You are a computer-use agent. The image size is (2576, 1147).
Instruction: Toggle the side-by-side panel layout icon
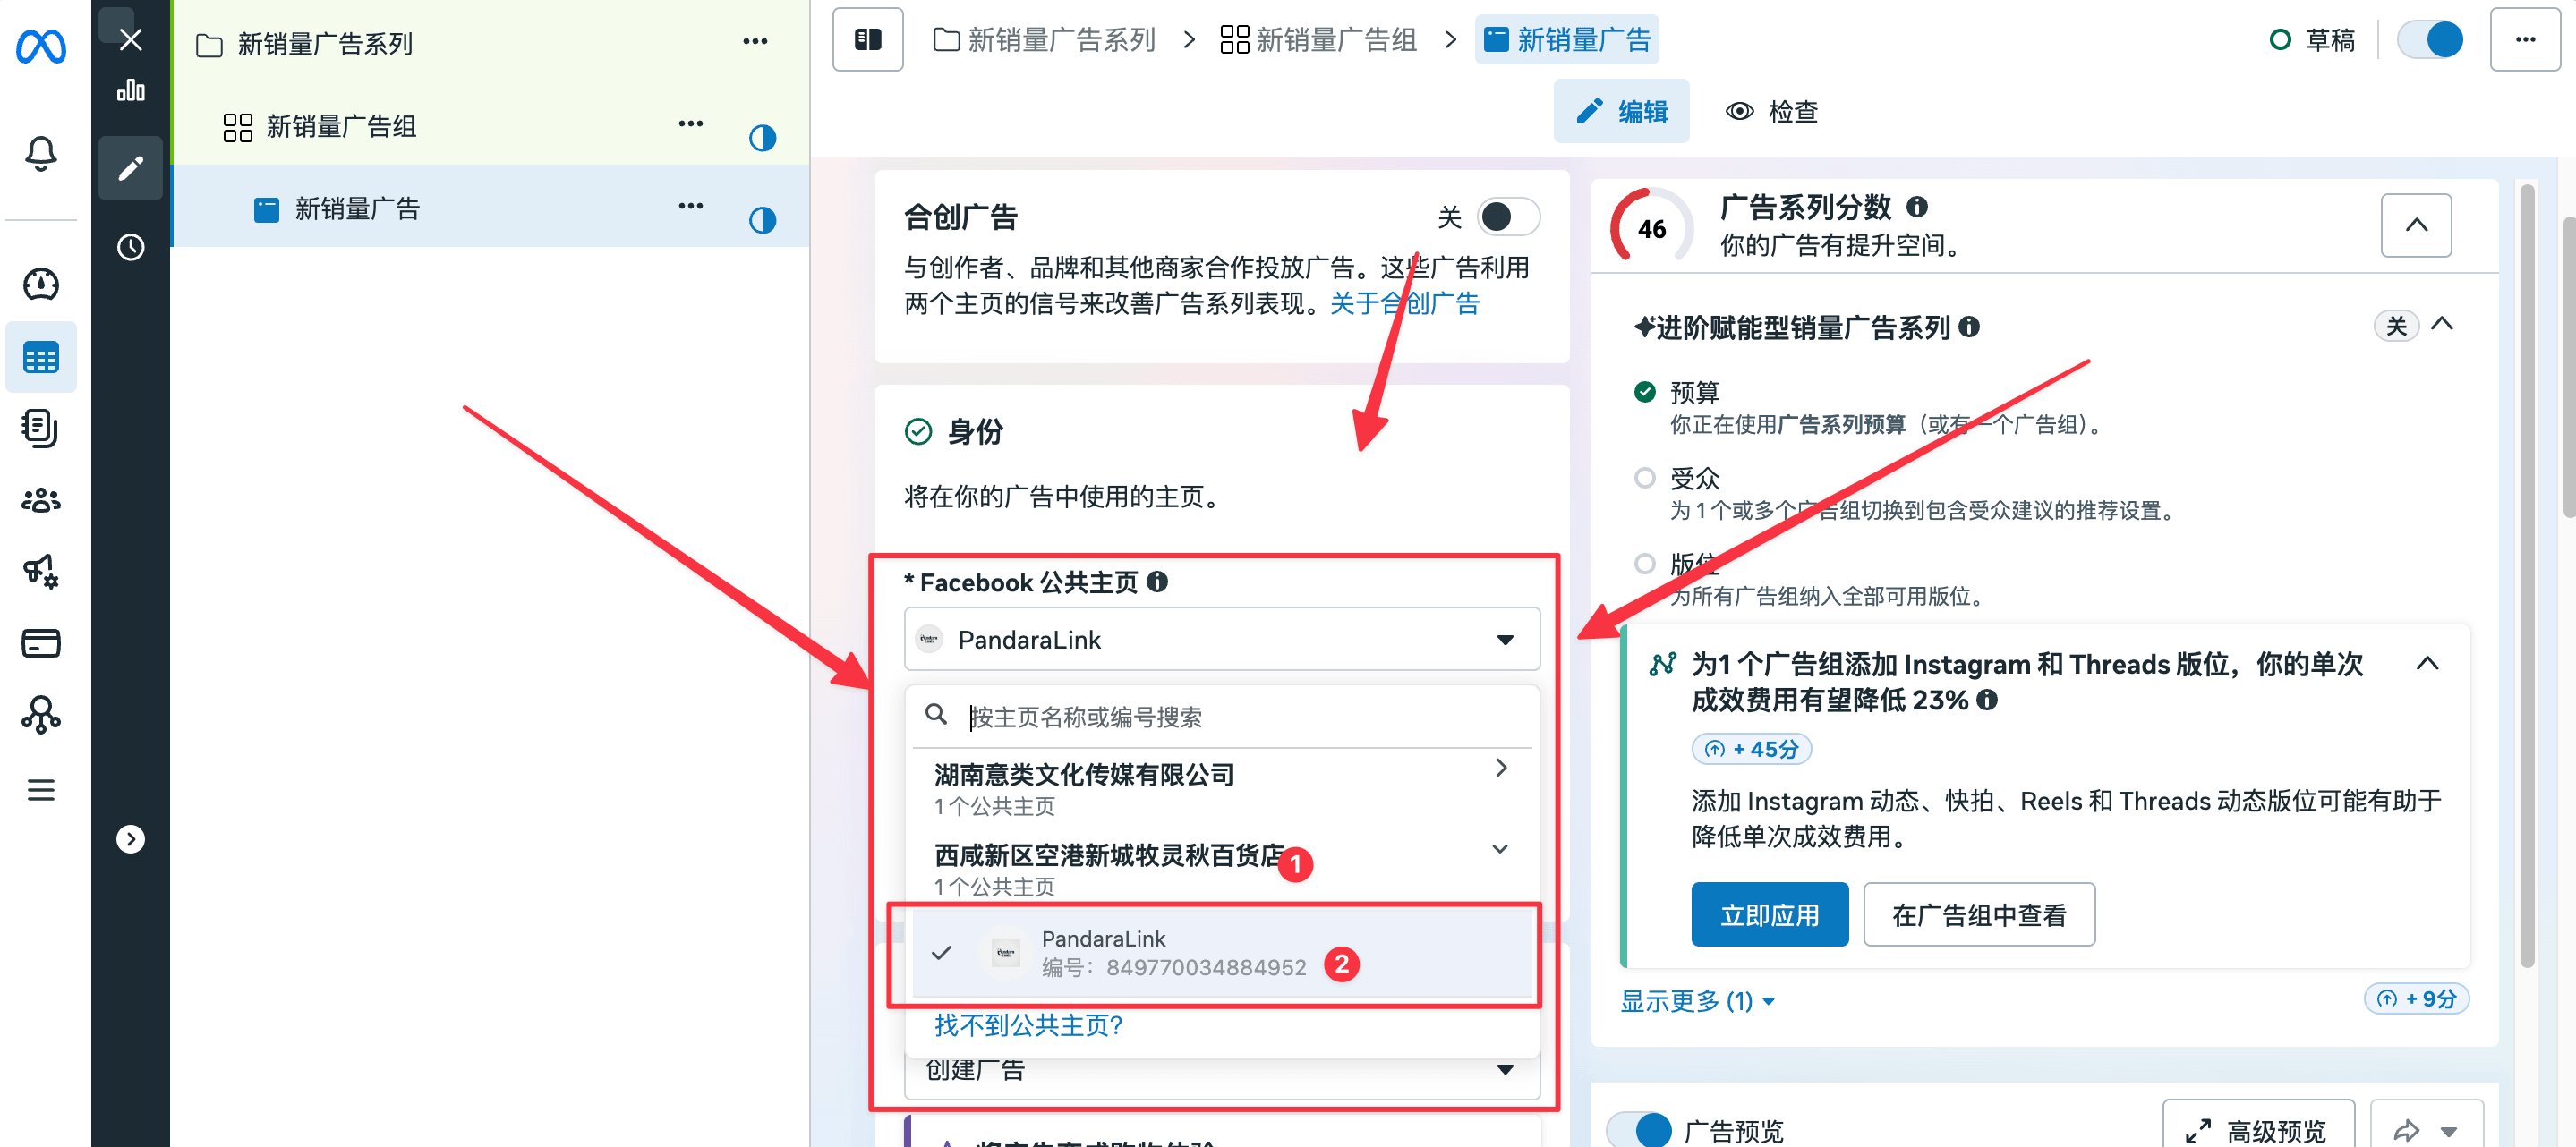867,40
